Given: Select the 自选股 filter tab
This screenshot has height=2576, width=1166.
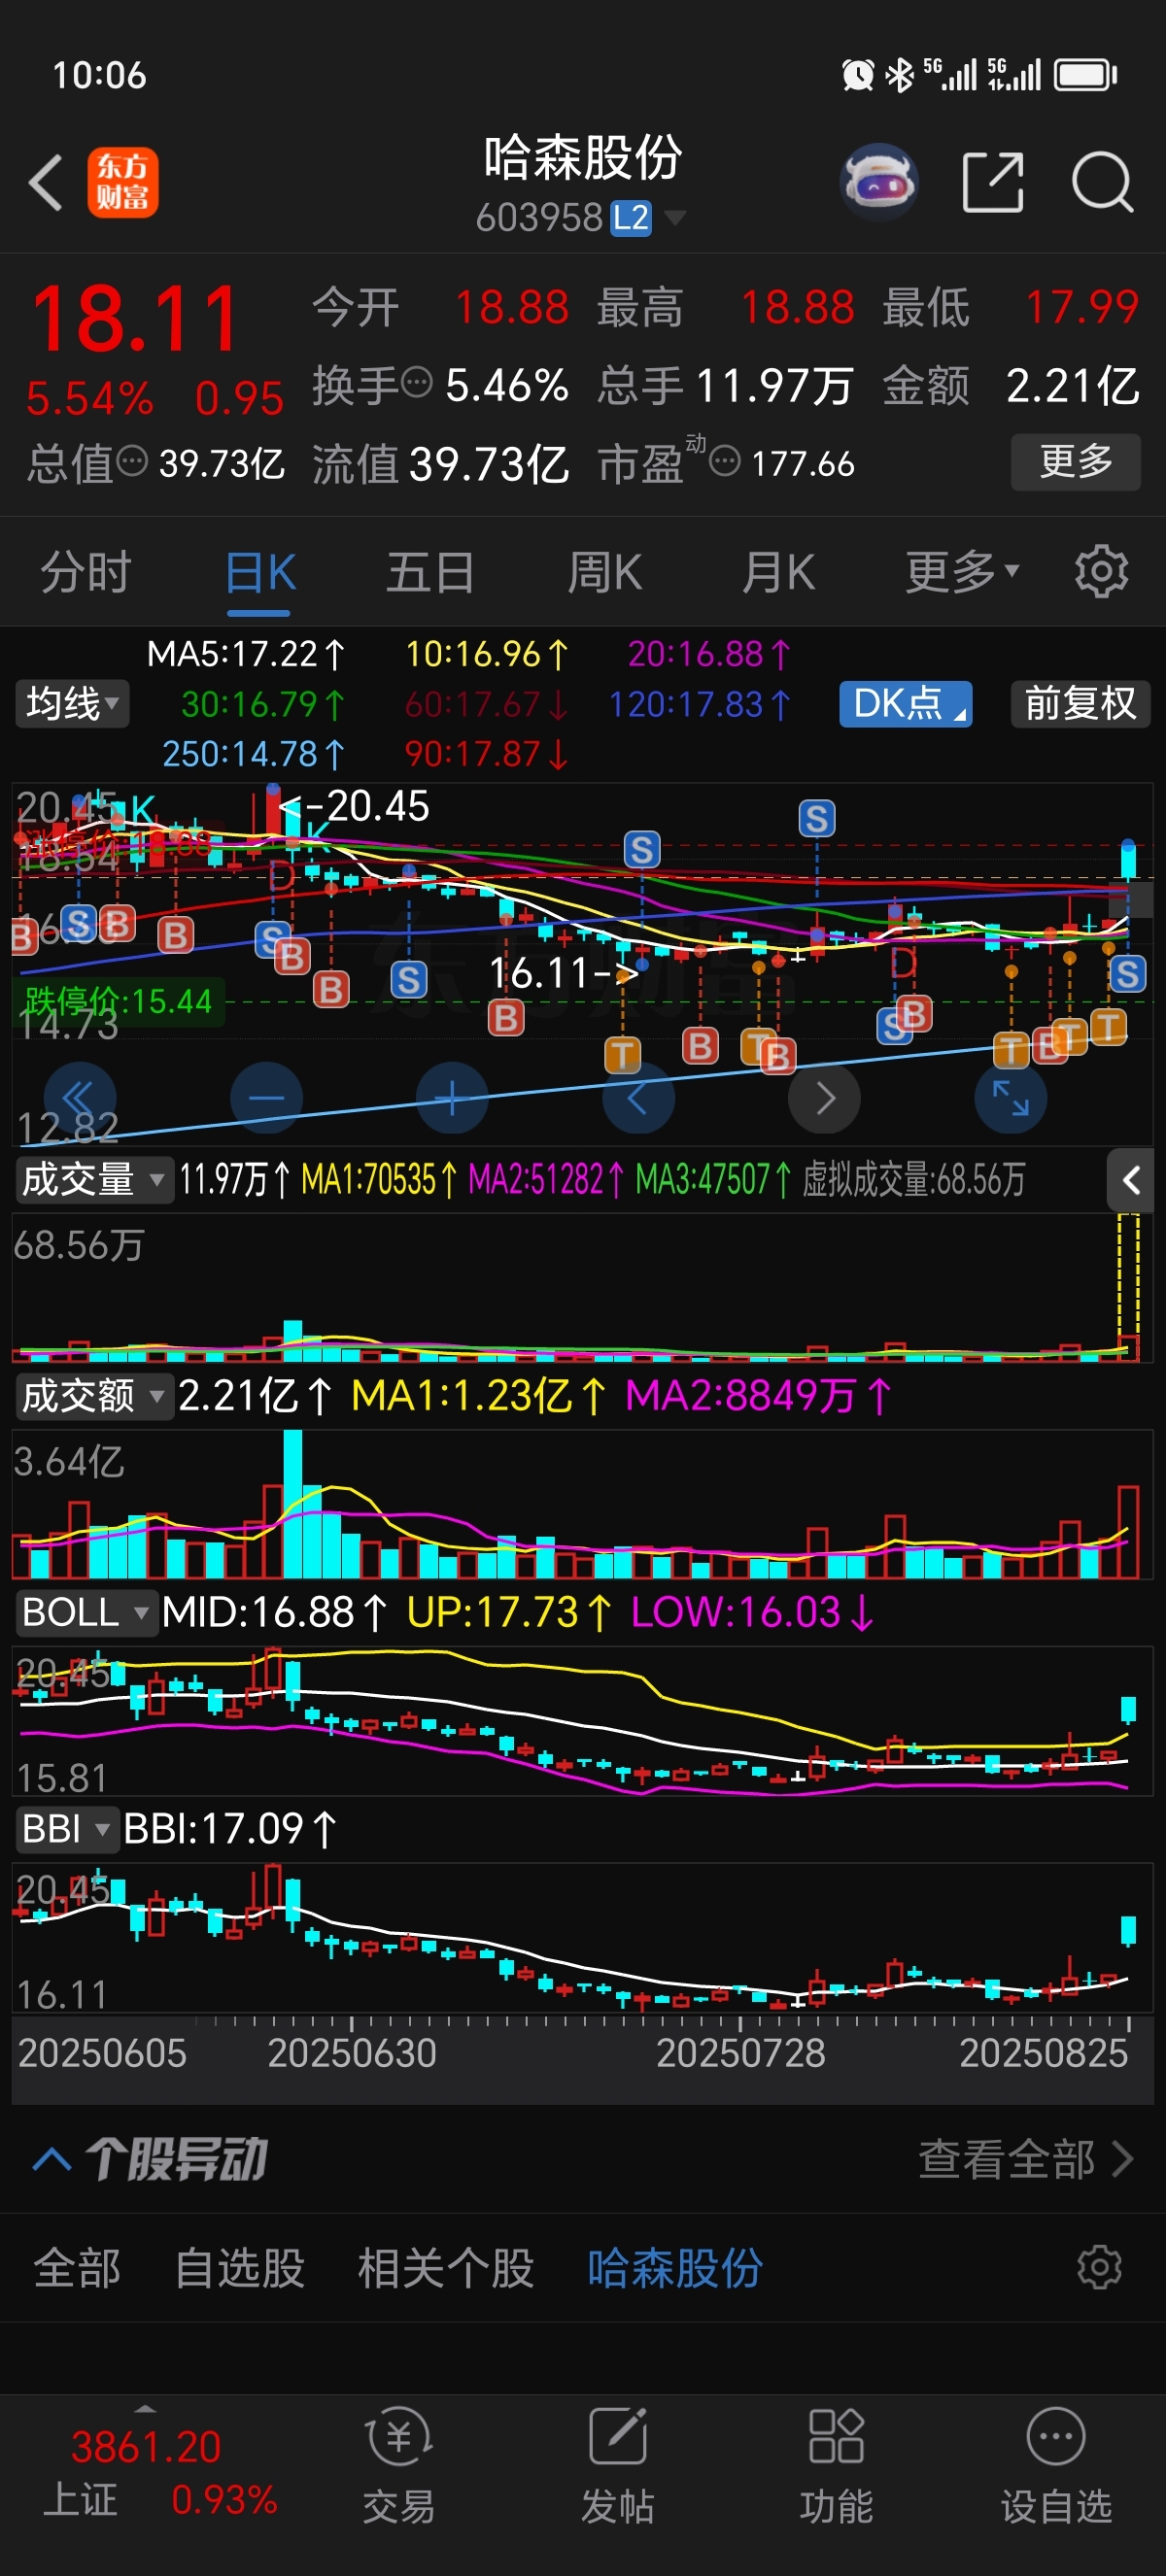Looking at the screenshot, I should tap(239, 2268).
